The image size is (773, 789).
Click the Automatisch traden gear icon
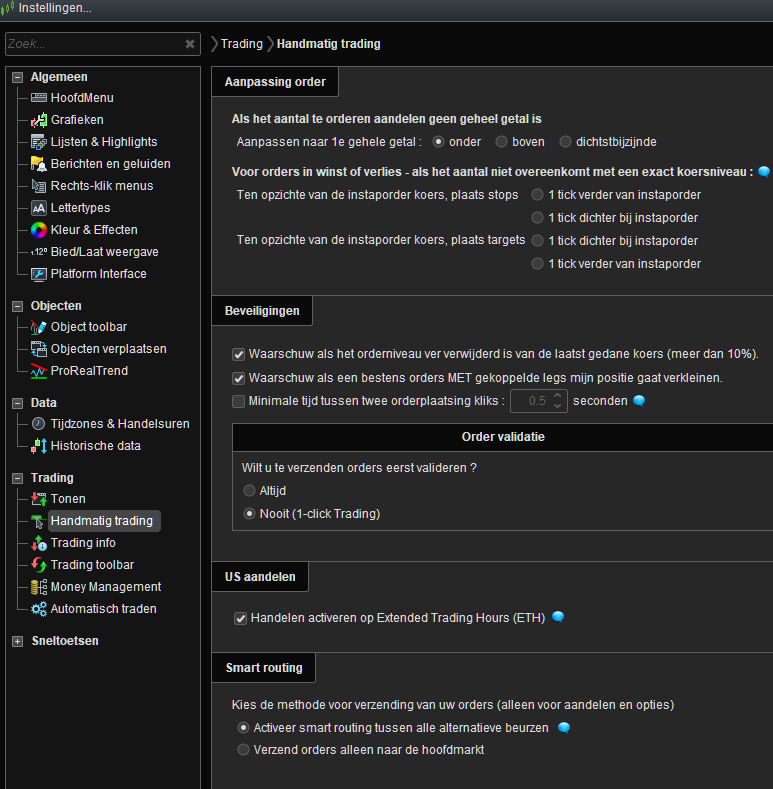(x=39, y=609)
